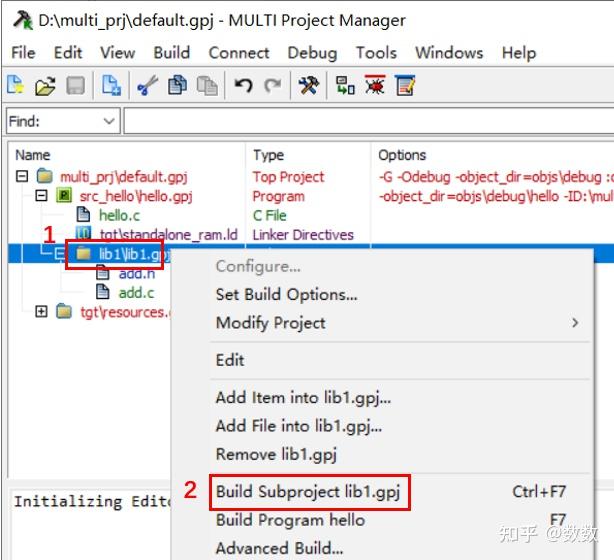
Task: Expand the tgt\resources tree node
Action: (41, 311)
